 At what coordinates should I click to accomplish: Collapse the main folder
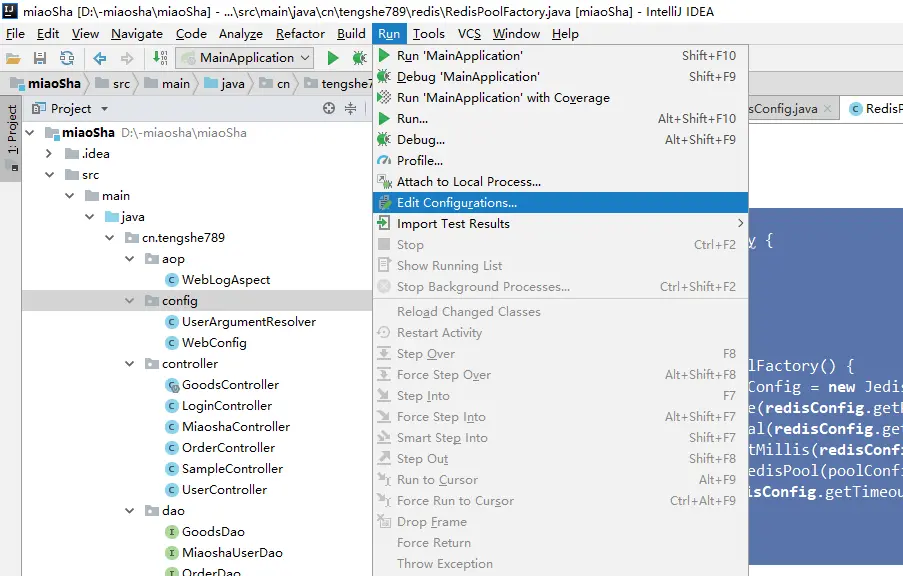point(70,196)
